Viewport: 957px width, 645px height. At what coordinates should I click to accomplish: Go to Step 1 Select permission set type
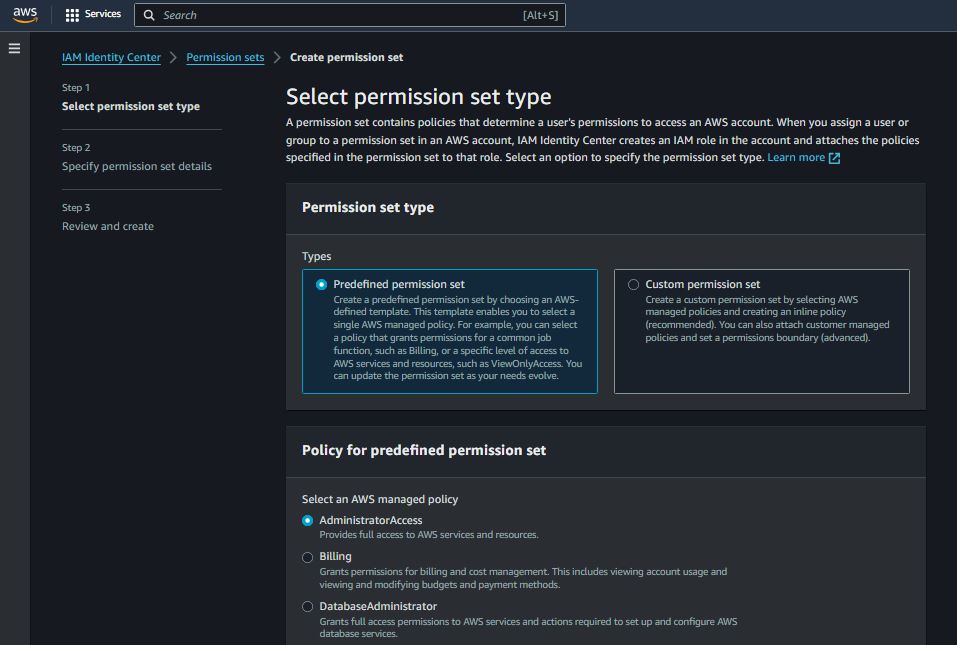[130, 106]
